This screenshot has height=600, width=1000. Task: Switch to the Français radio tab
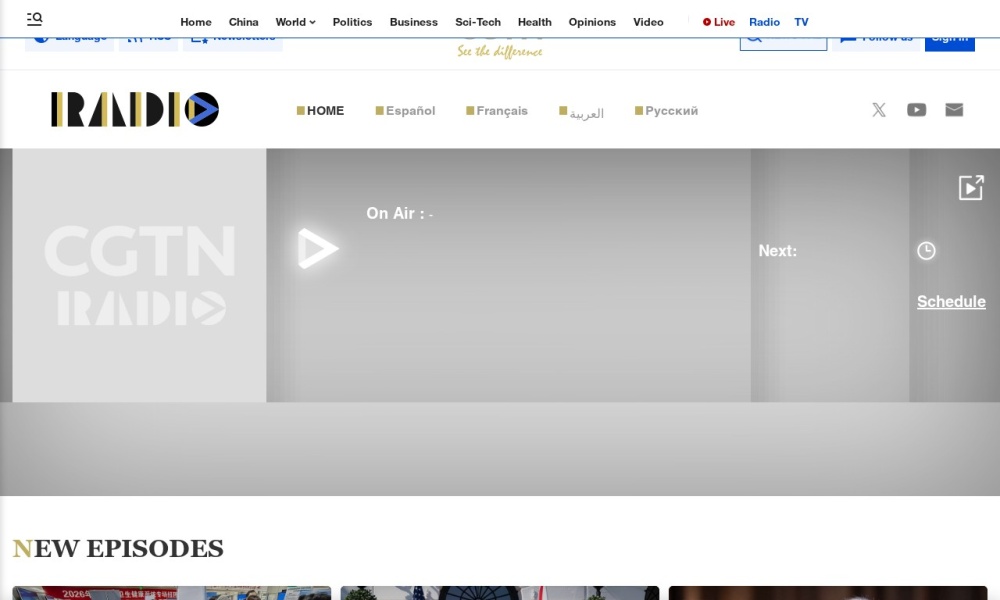point(497,111)
